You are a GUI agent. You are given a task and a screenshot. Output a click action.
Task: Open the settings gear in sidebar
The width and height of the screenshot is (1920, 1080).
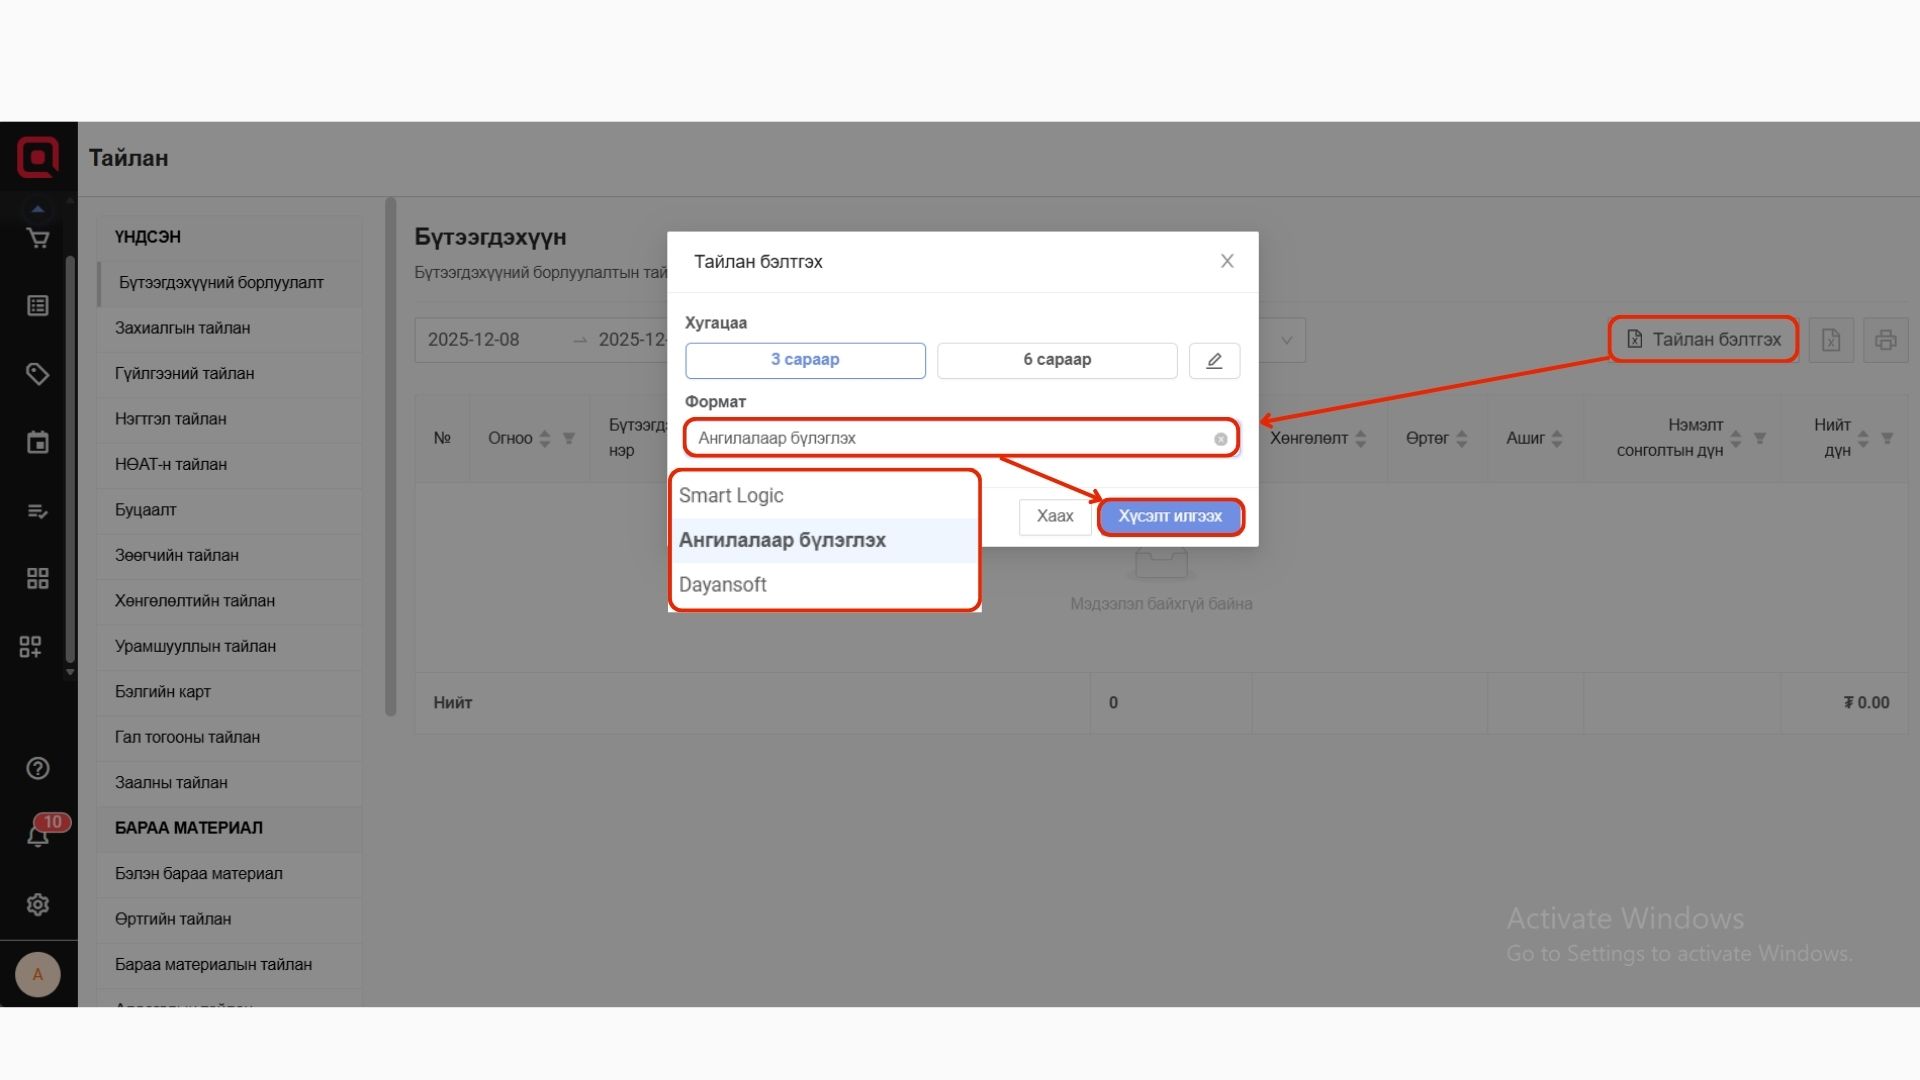(38, 904)
